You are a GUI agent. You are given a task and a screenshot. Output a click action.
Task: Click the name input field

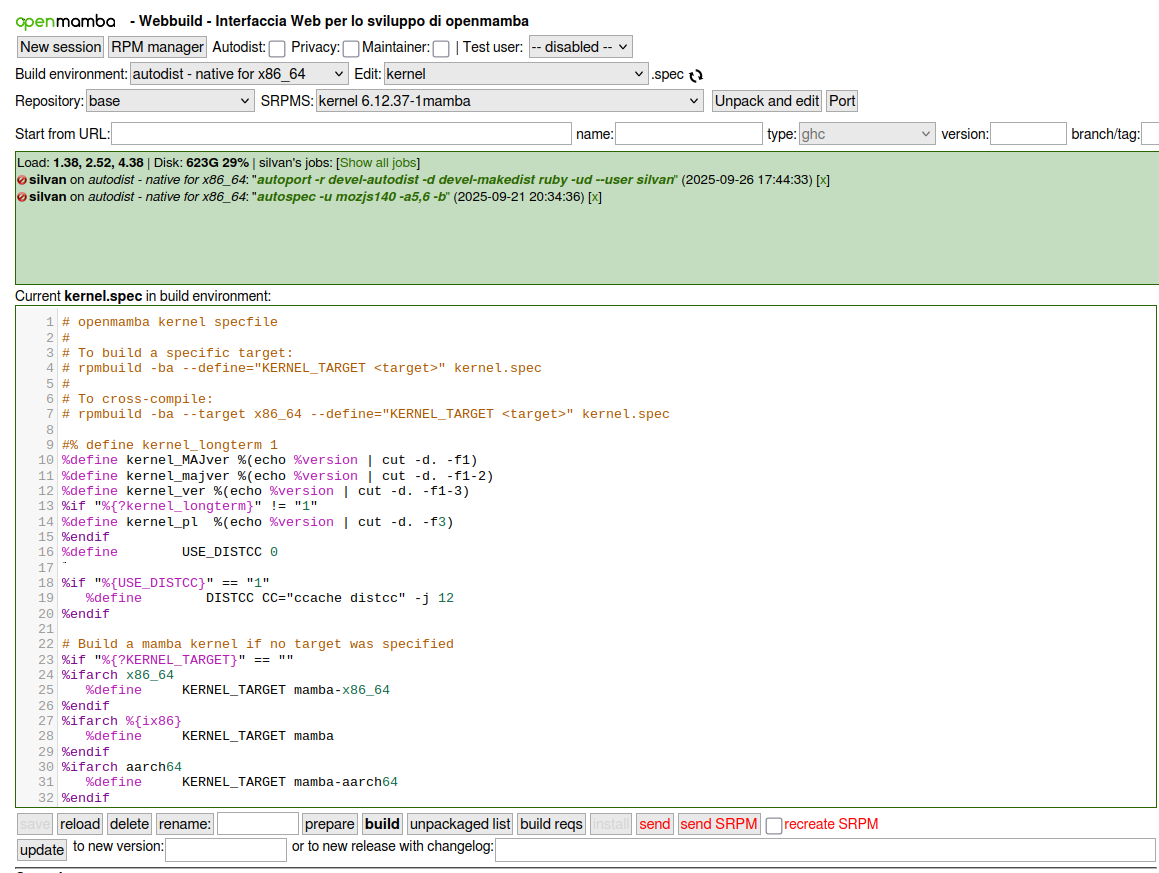pyautogui.click(x=689, y=134)
